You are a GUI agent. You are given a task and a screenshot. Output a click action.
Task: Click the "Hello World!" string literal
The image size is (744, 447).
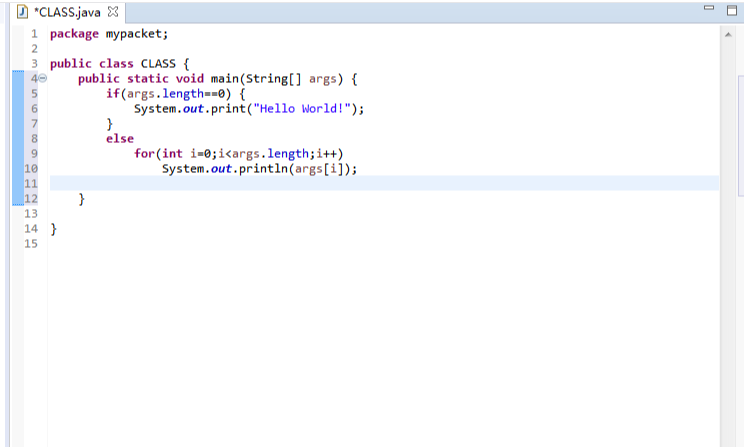click(x=302, y=109)
